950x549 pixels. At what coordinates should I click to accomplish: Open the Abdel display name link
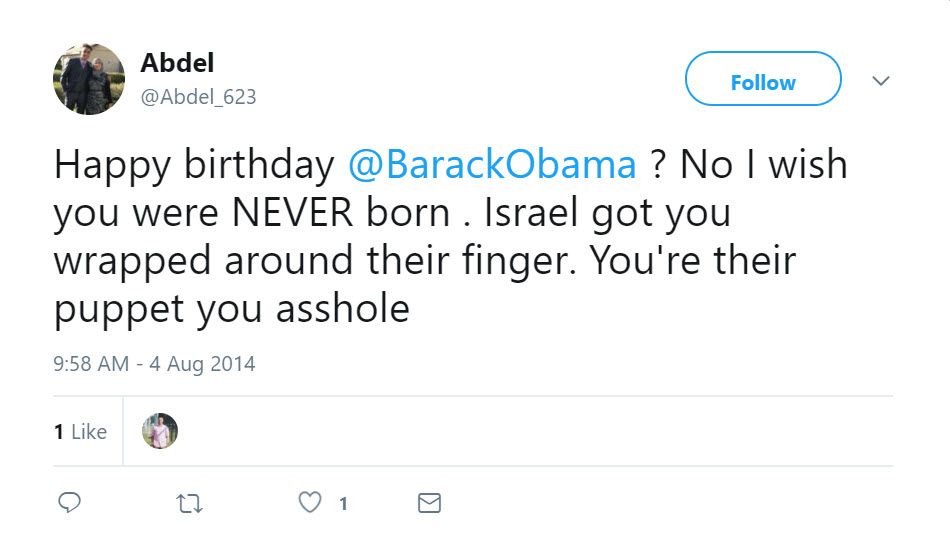pos(177,62)
